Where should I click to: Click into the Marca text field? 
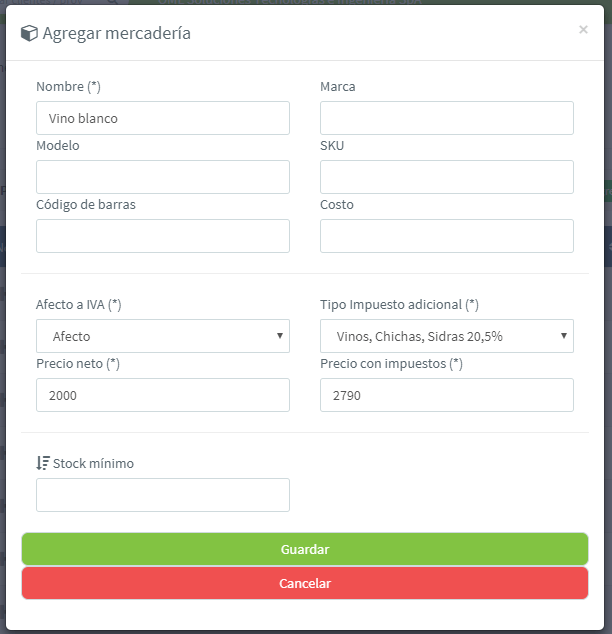pyautogui.click(x=447, y=118)
